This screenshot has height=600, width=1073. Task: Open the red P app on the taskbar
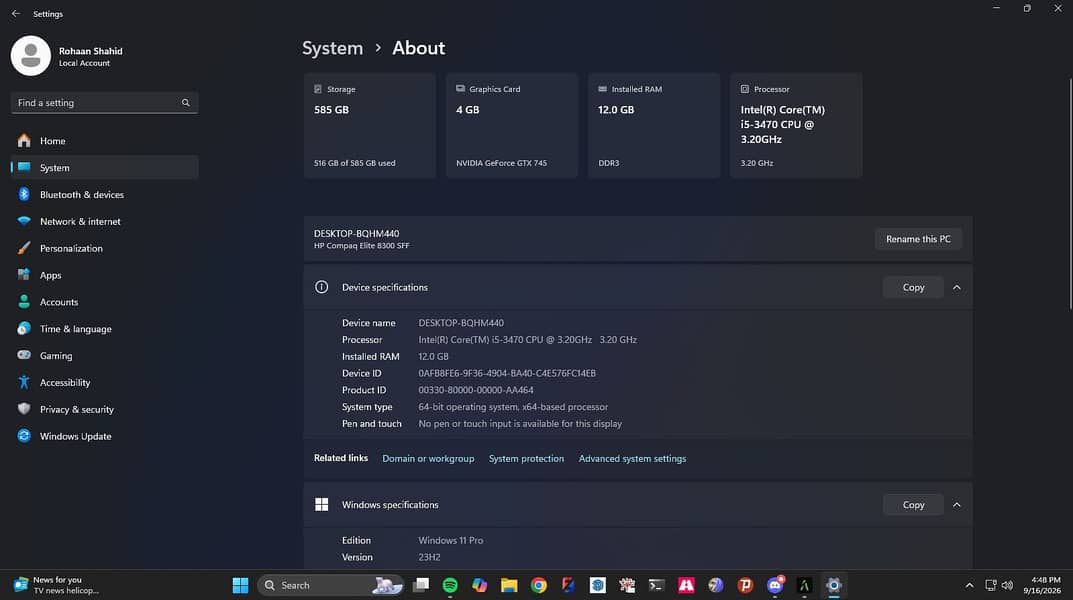[745, 585]
